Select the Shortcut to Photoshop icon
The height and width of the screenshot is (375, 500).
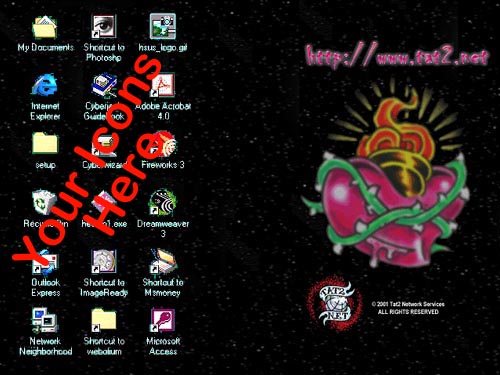[104, 27]
